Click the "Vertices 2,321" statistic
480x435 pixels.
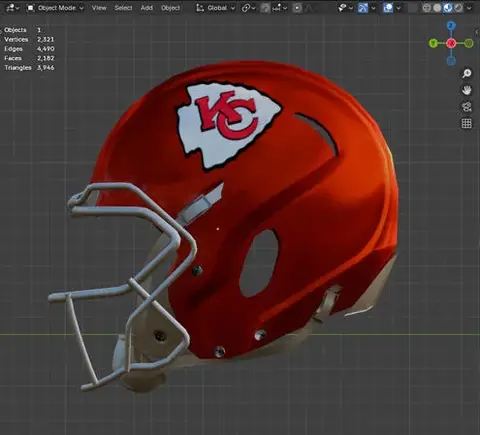29,39
